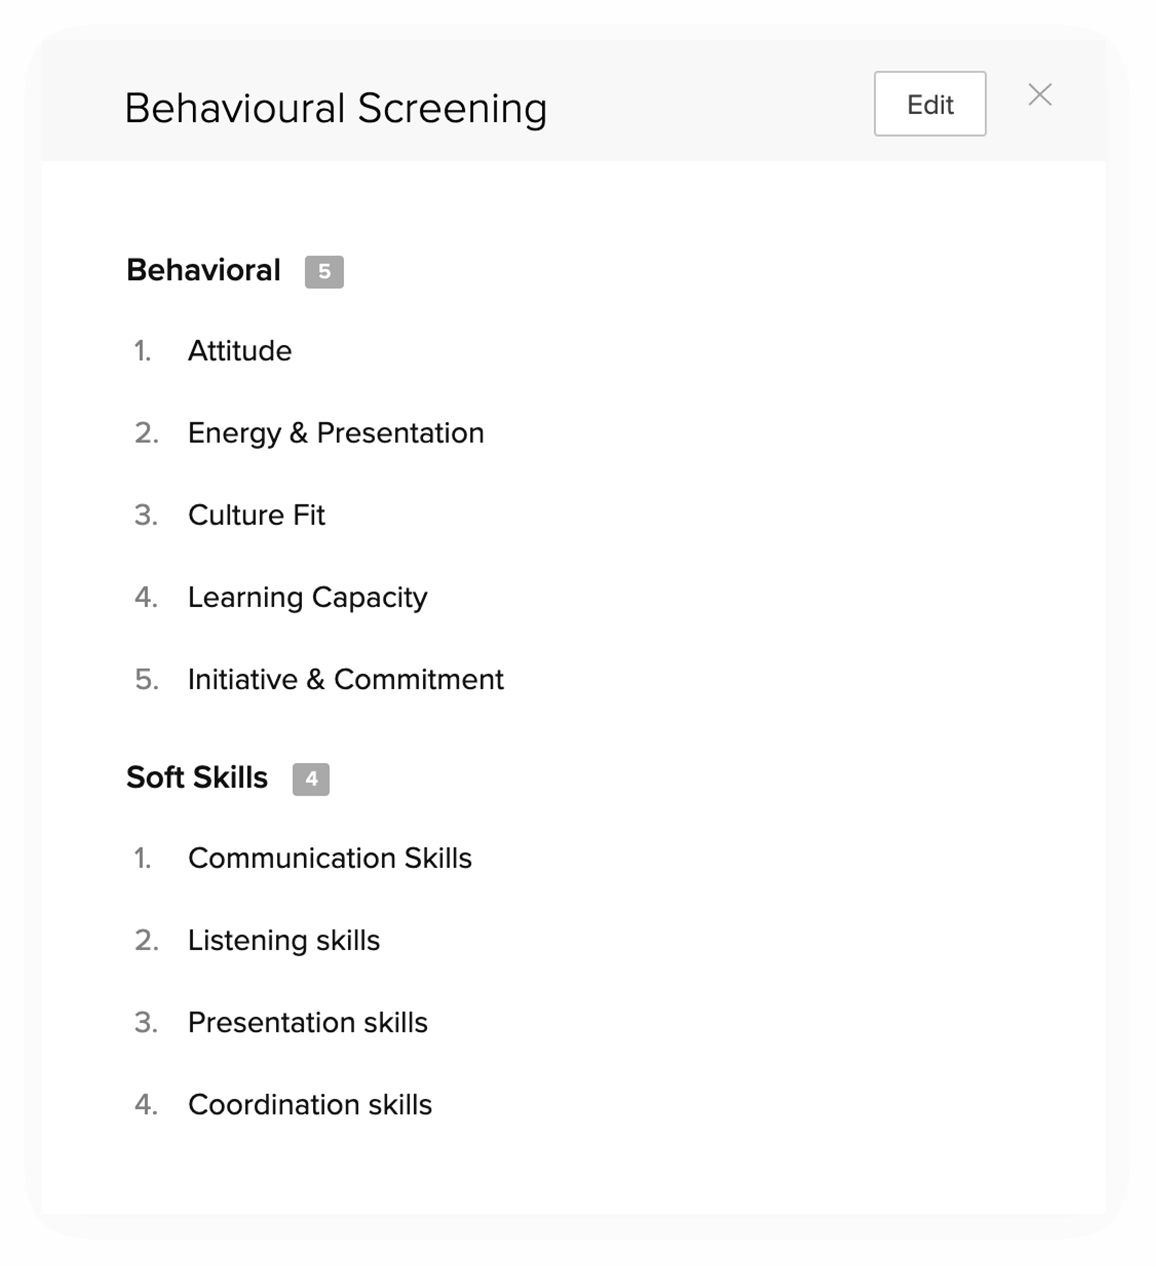The width and height of the screenshot is (1156, 1266).
Task: Click the Edit button
Action: 929,104
